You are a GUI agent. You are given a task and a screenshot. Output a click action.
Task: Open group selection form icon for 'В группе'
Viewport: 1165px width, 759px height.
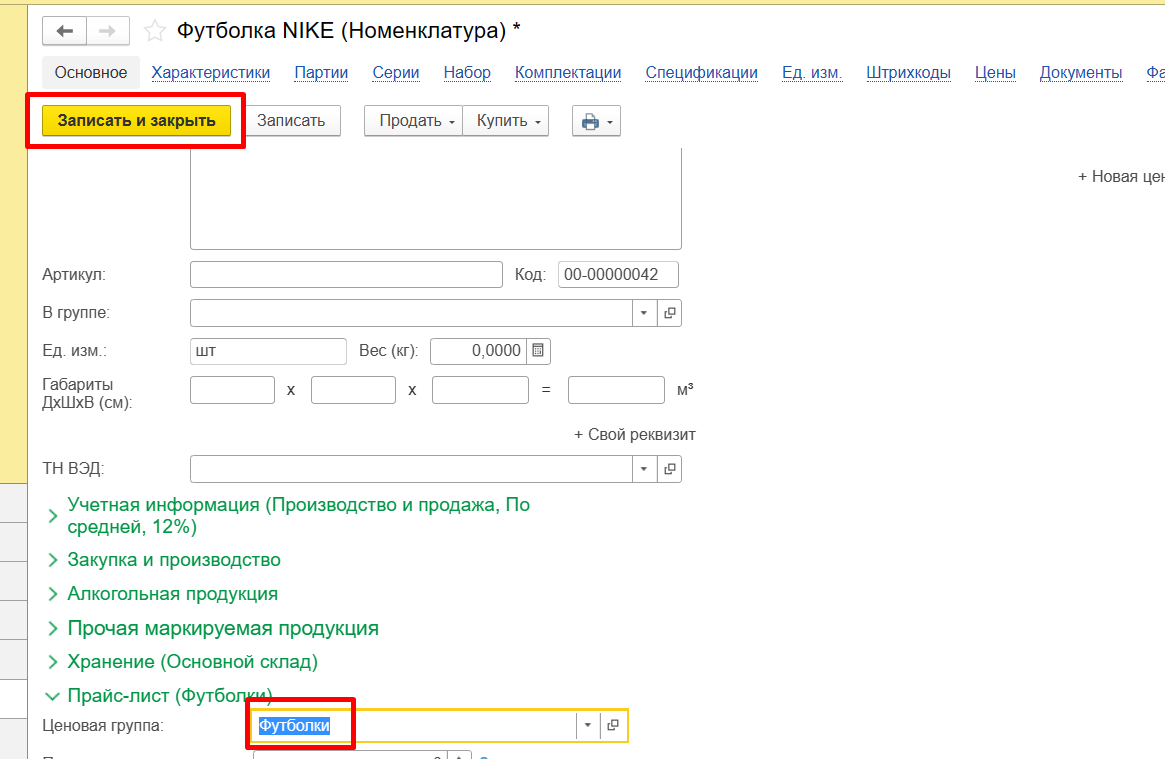click(670, 313)
